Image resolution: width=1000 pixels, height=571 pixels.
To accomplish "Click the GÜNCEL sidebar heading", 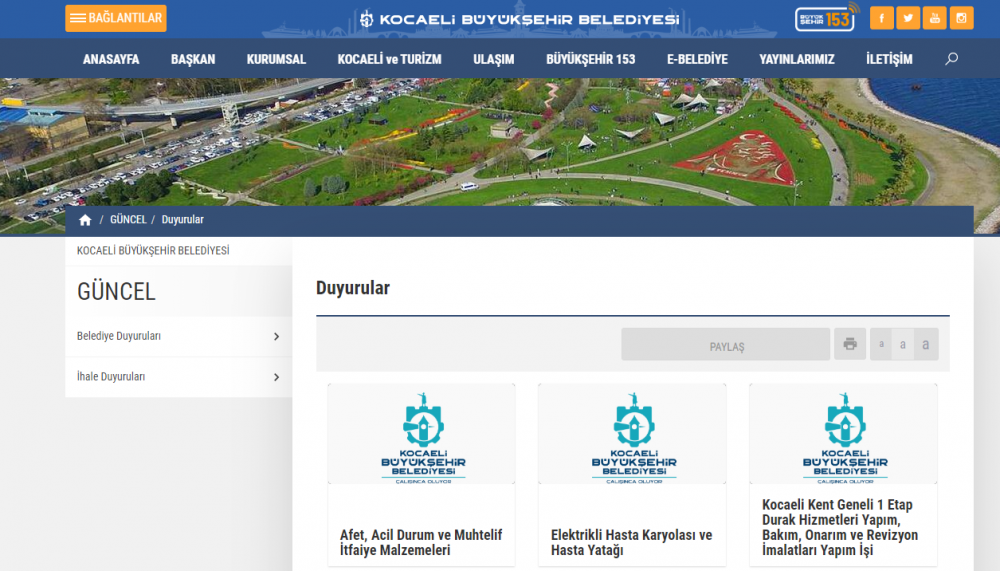I will pyautogui.click(x=116, y=292).
